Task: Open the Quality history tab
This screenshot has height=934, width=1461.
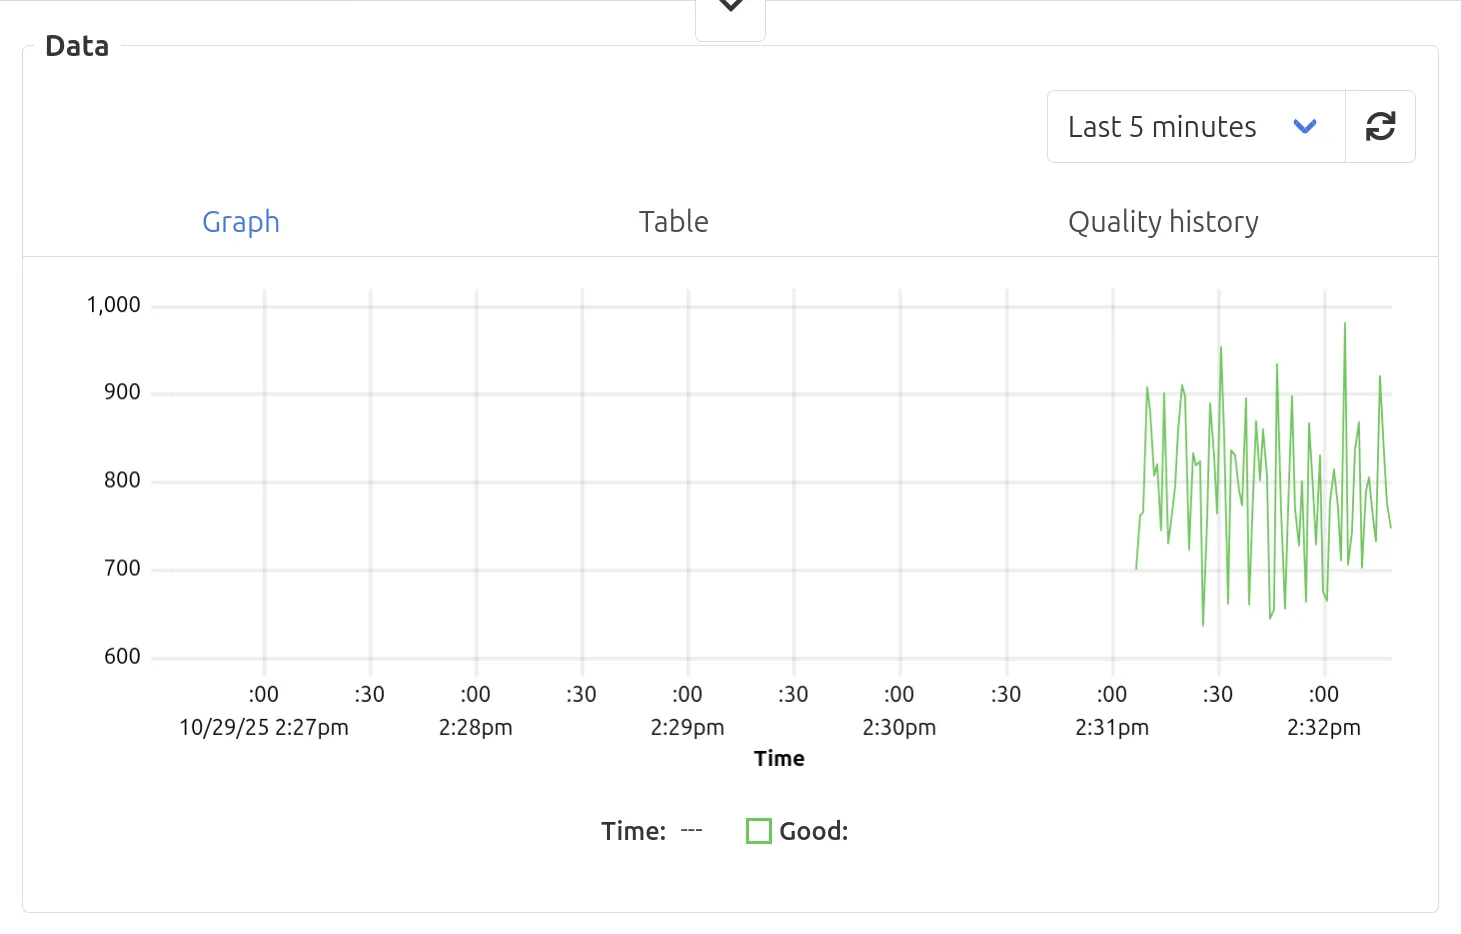Action: click(1163, 221)
